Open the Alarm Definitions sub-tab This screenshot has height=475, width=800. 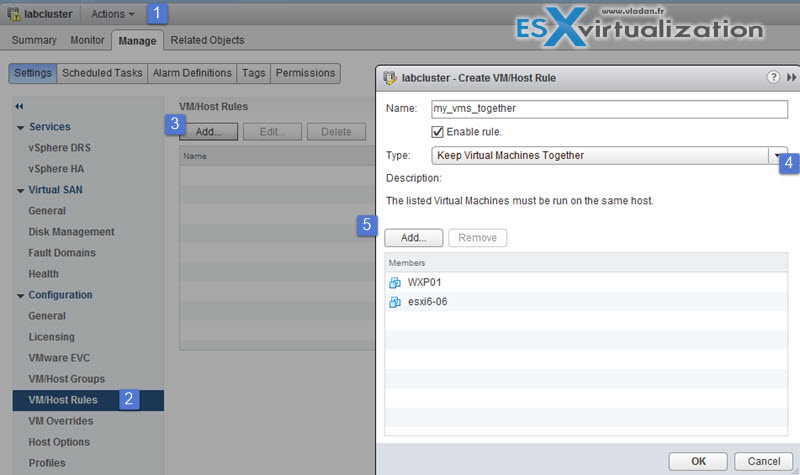tap(192, 73)
